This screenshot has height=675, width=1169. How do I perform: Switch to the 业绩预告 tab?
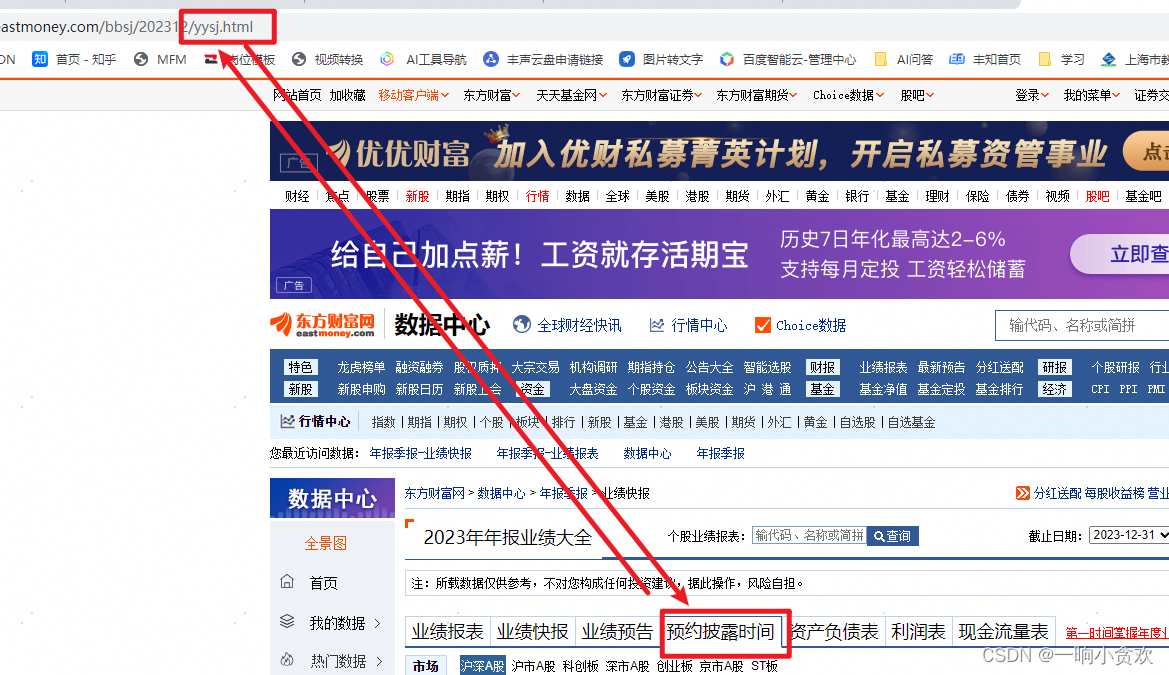point(617,632)
